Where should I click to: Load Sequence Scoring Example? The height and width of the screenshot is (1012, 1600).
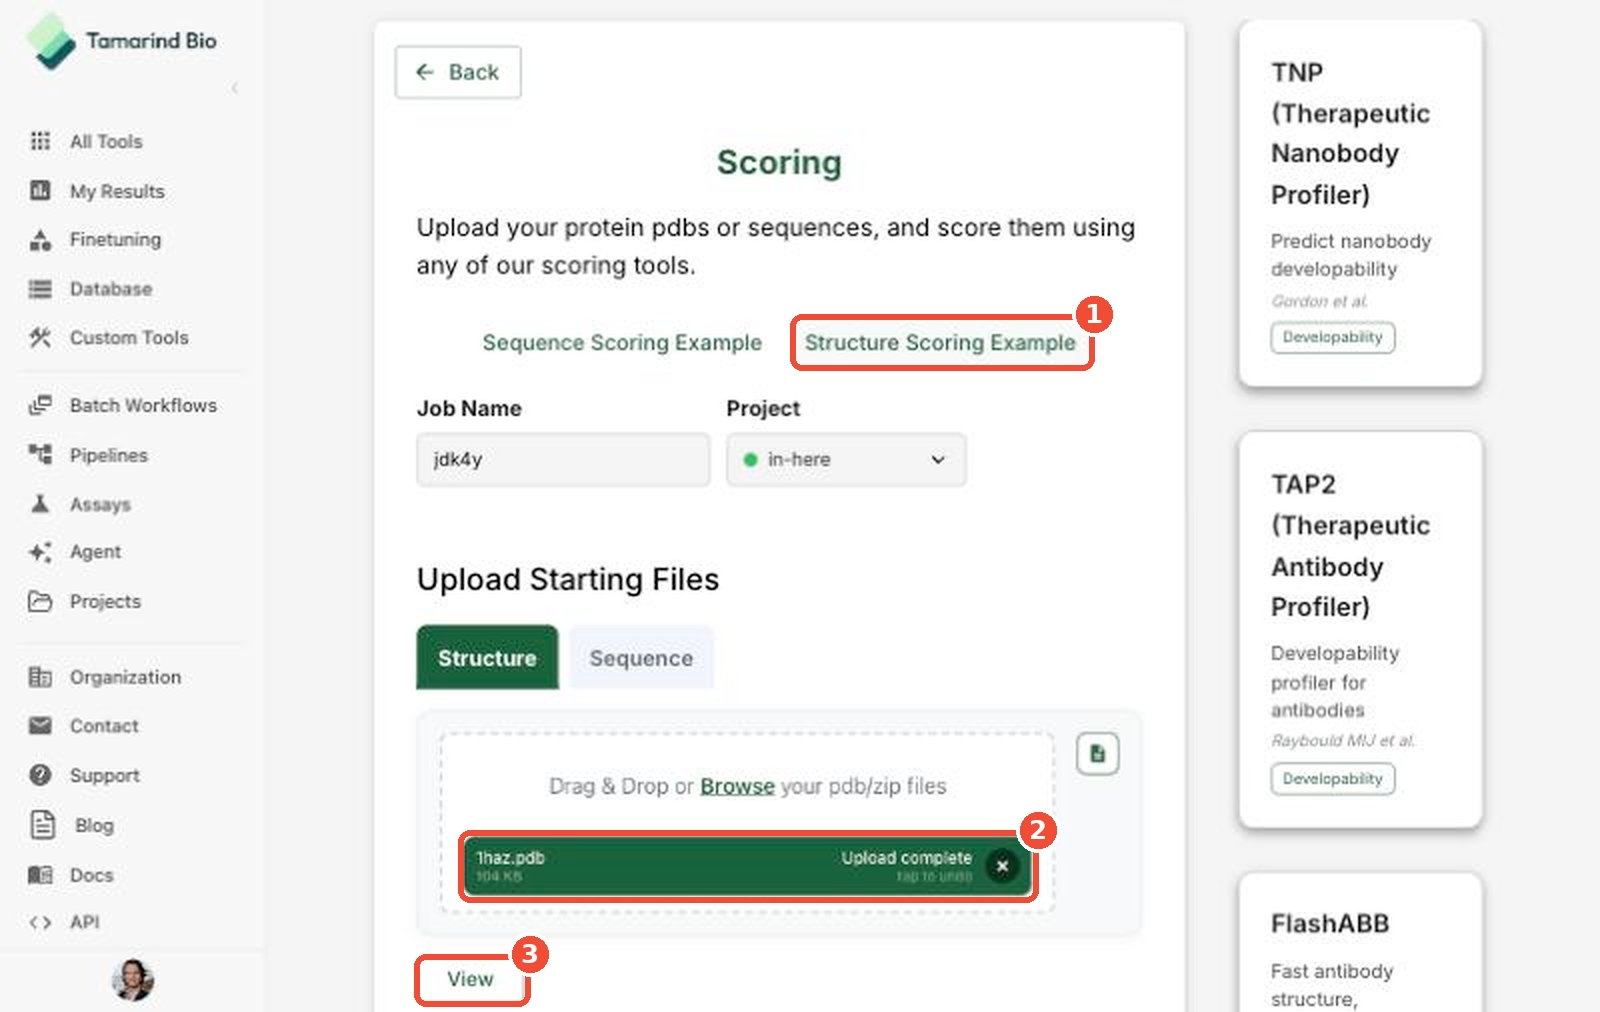point(622,342)
